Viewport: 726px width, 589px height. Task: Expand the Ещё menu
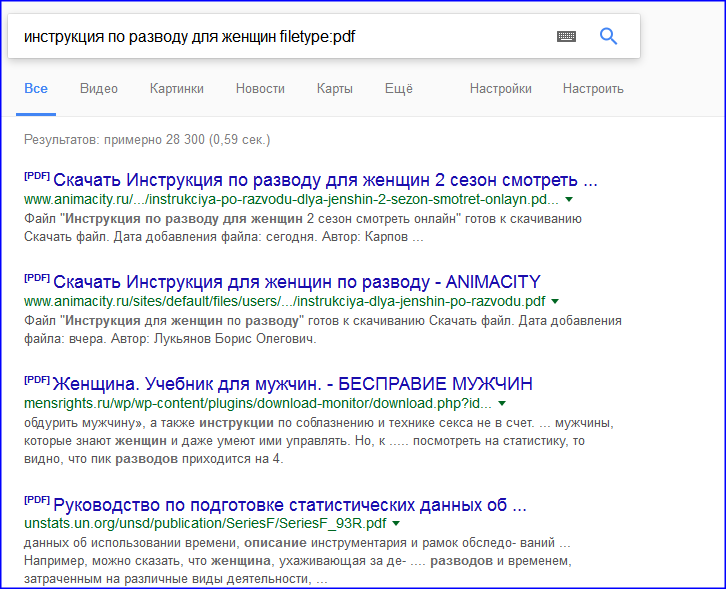tap(398, 89)
